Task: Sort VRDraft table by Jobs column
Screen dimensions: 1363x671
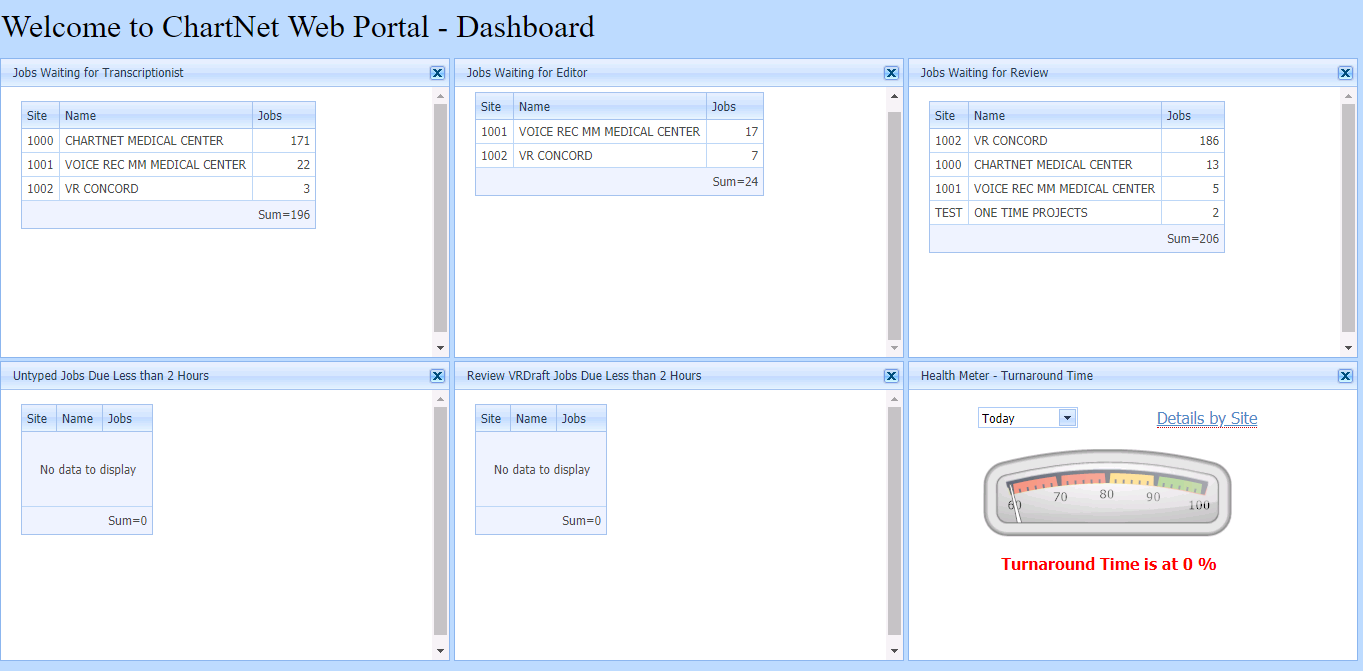Action: (x=581, y=418)
